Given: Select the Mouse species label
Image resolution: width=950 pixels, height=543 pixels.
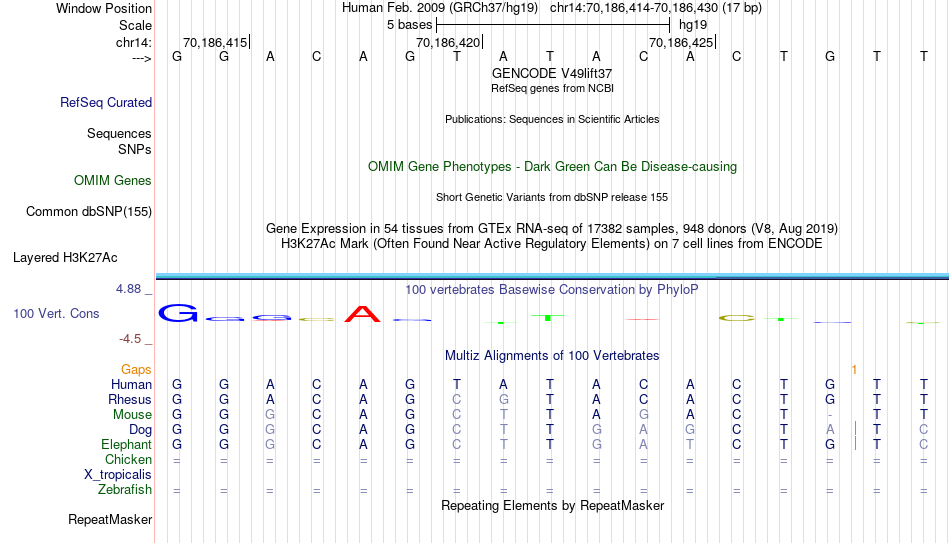Looking at the screenshot, I should pos(132,415).
